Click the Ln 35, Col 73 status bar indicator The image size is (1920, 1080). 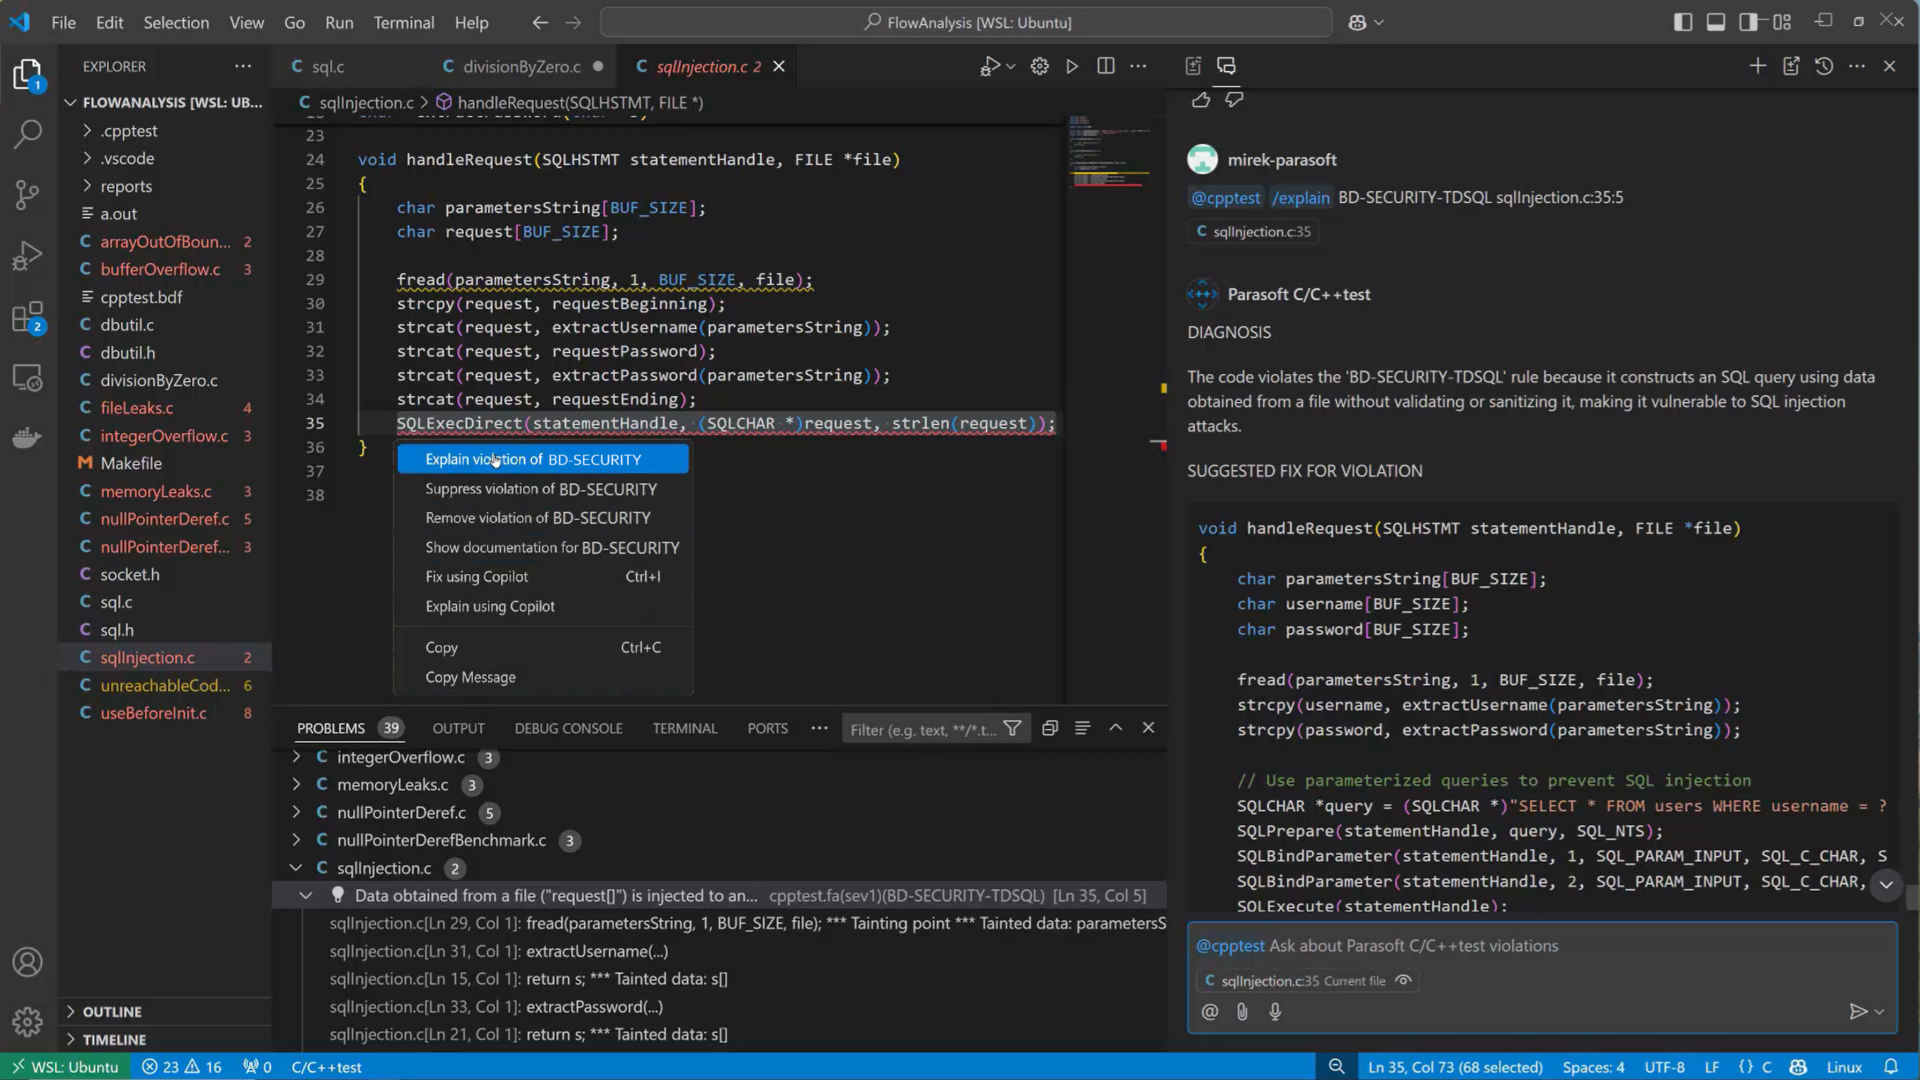click(1453, 1067)
